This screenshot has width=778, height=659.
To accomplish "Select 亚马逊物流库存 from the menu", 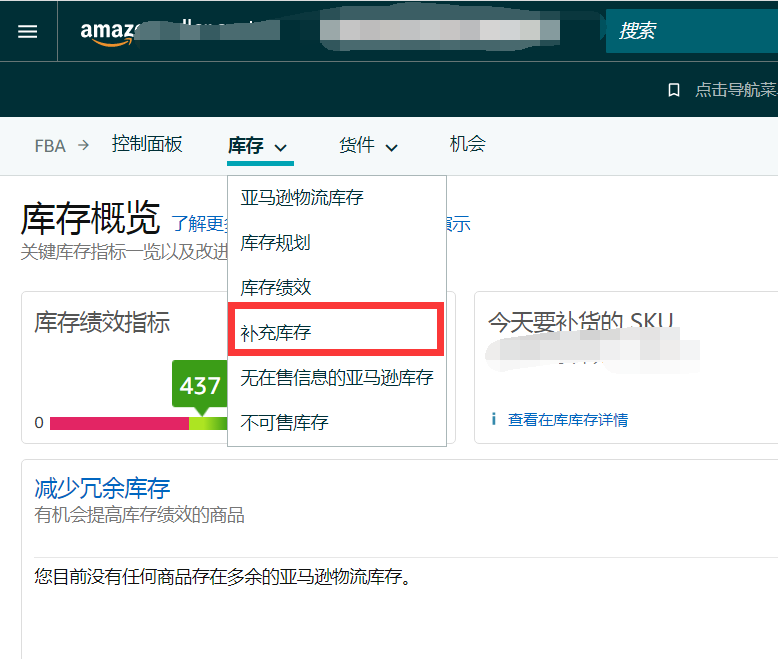I will 337,198.
